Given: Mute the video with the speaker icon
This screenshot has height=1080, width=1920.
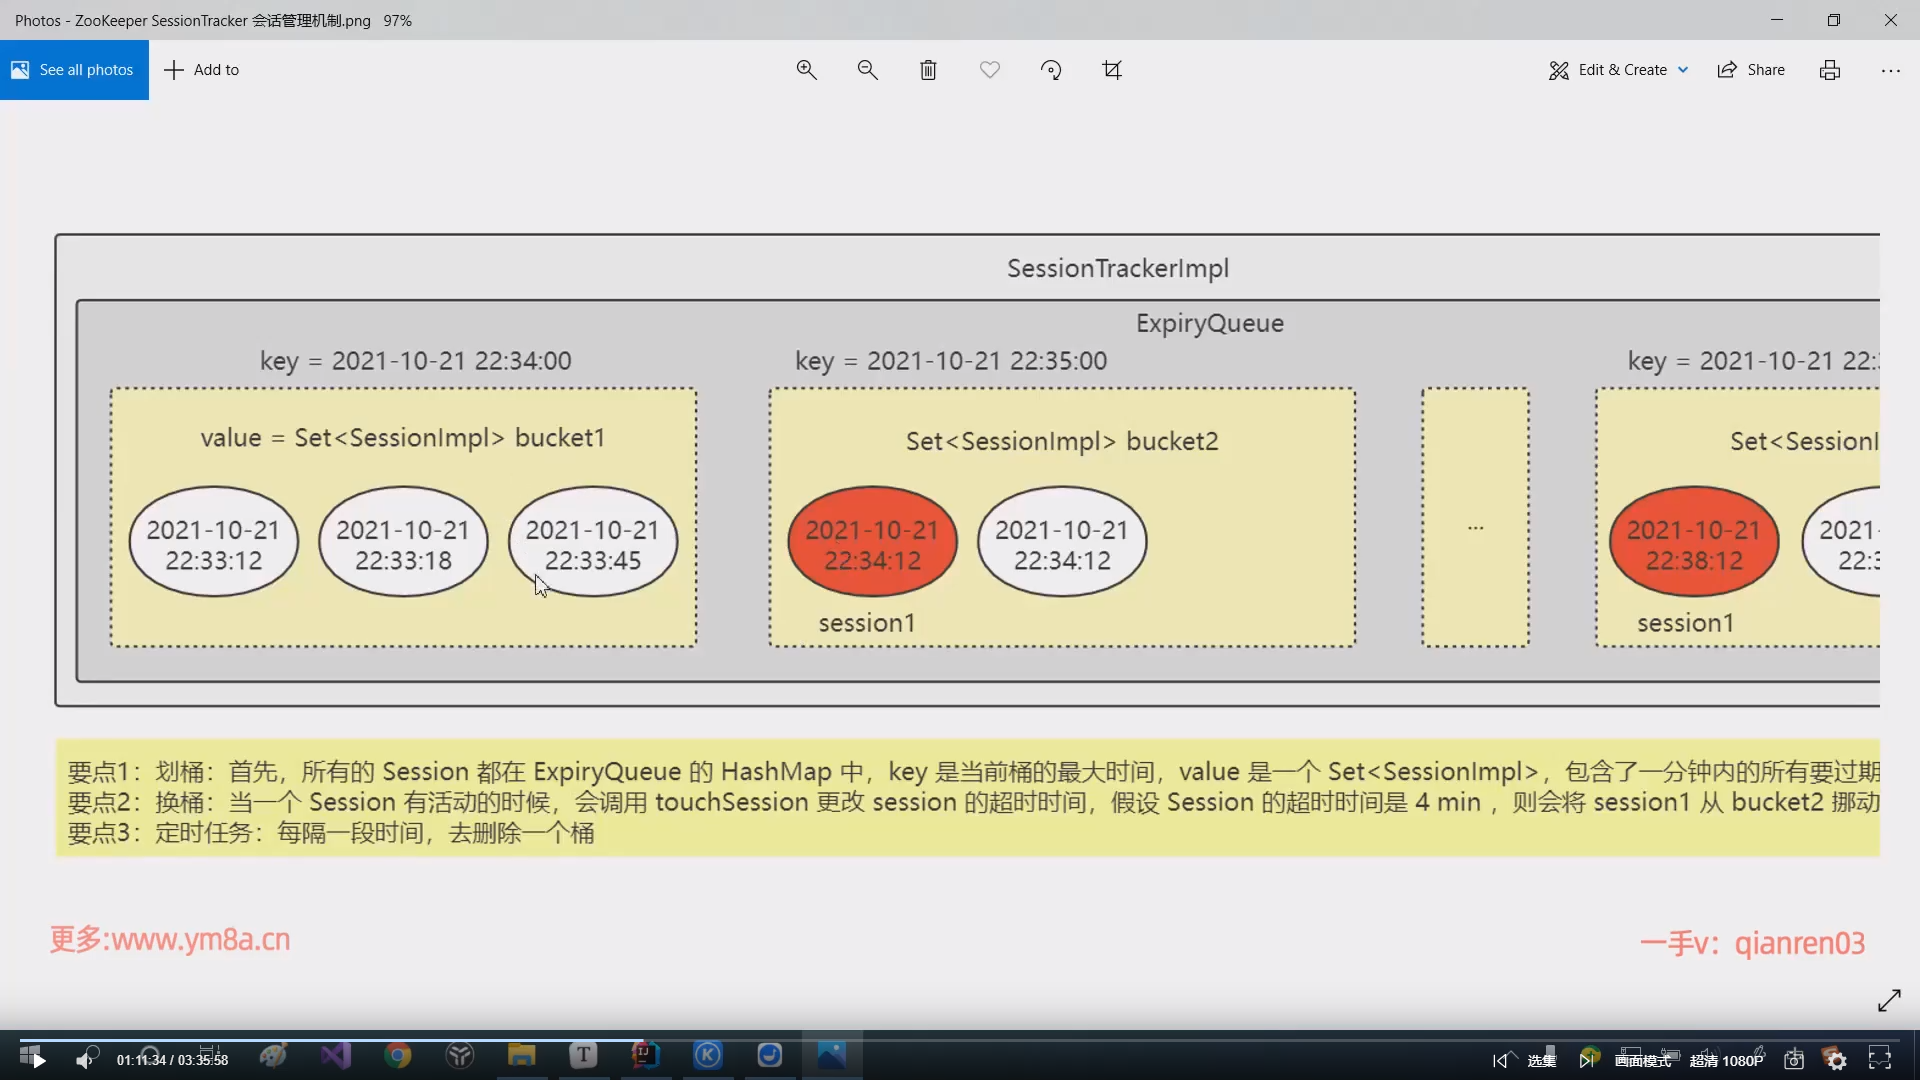Looking at the screenshot, I should pyautogui.click(x=86, y=1060).
